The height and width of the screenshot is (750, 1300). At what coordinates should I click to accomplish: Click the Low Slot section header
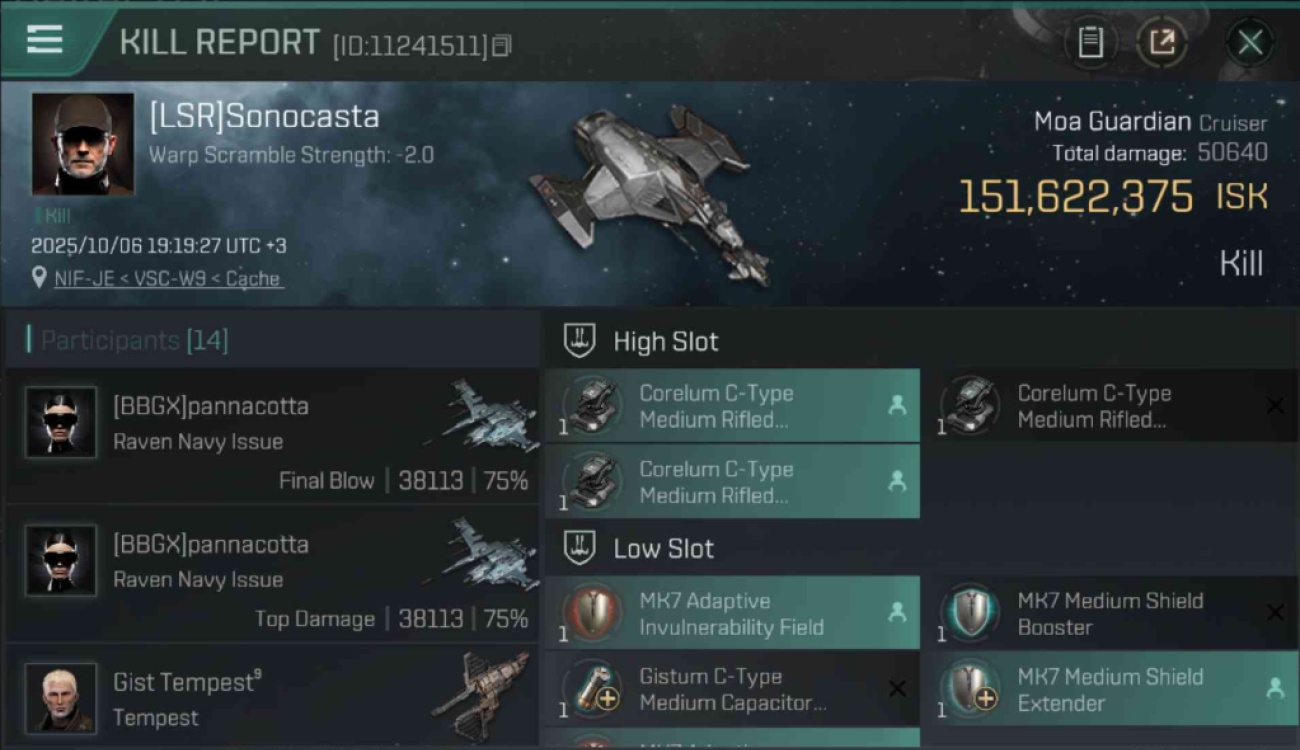click(x=663, y=548)
